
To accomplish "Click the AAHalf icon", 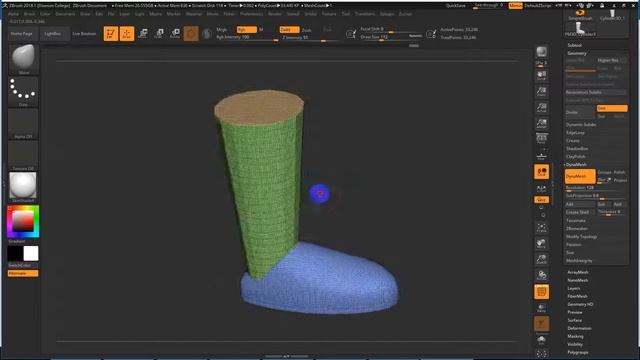I will coord(542,123).
